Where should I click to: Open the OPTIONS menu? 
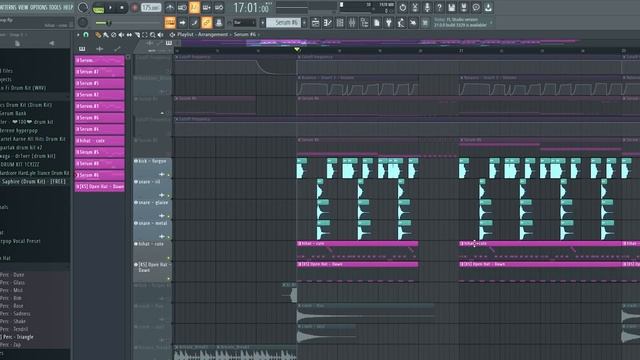click(38, 7)
